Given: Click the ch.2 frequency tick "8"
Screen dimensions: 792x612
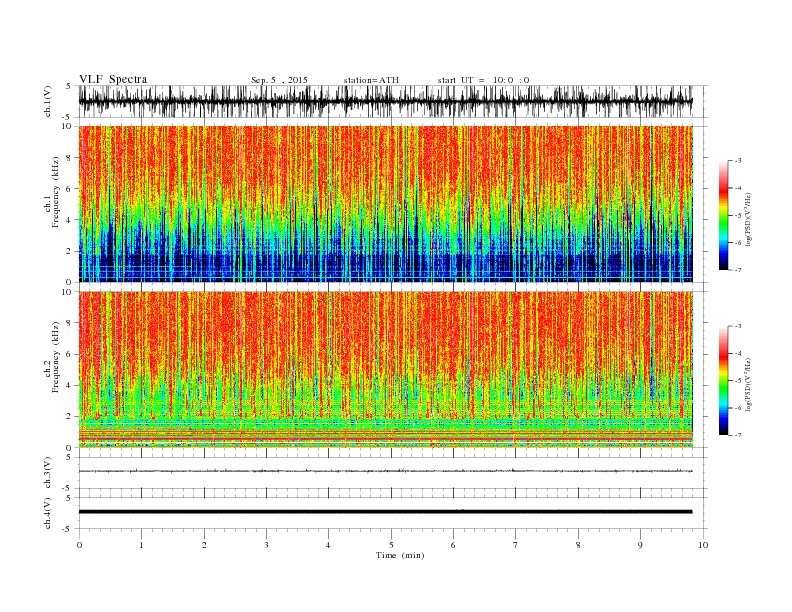Looking at the screenshot, I should (x=70, y=323).
